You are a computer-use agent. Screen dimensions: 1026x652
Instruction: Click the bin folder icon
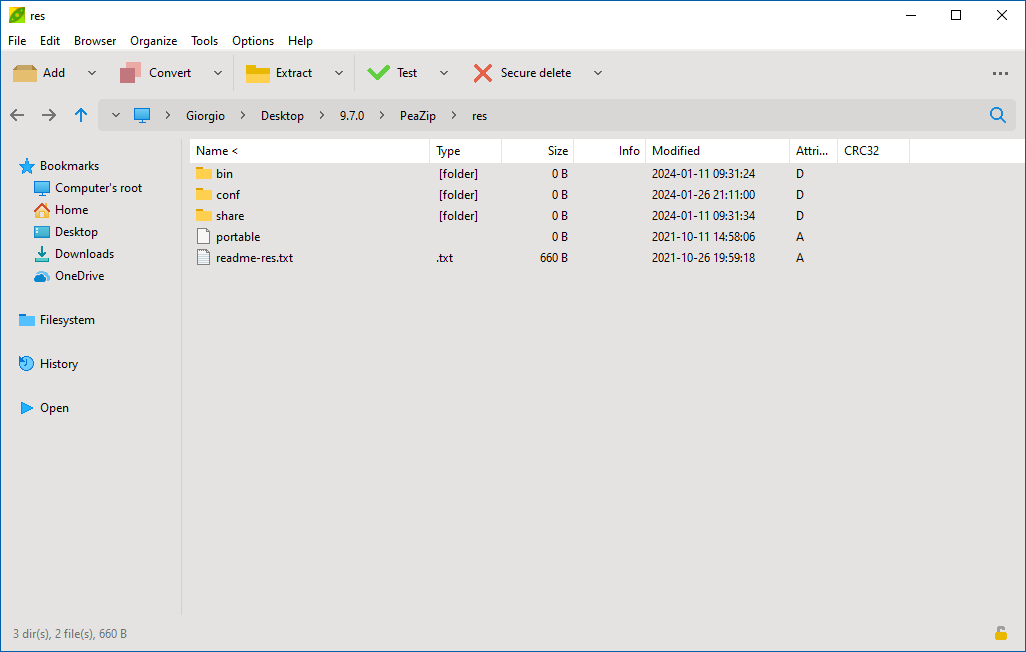203,173
